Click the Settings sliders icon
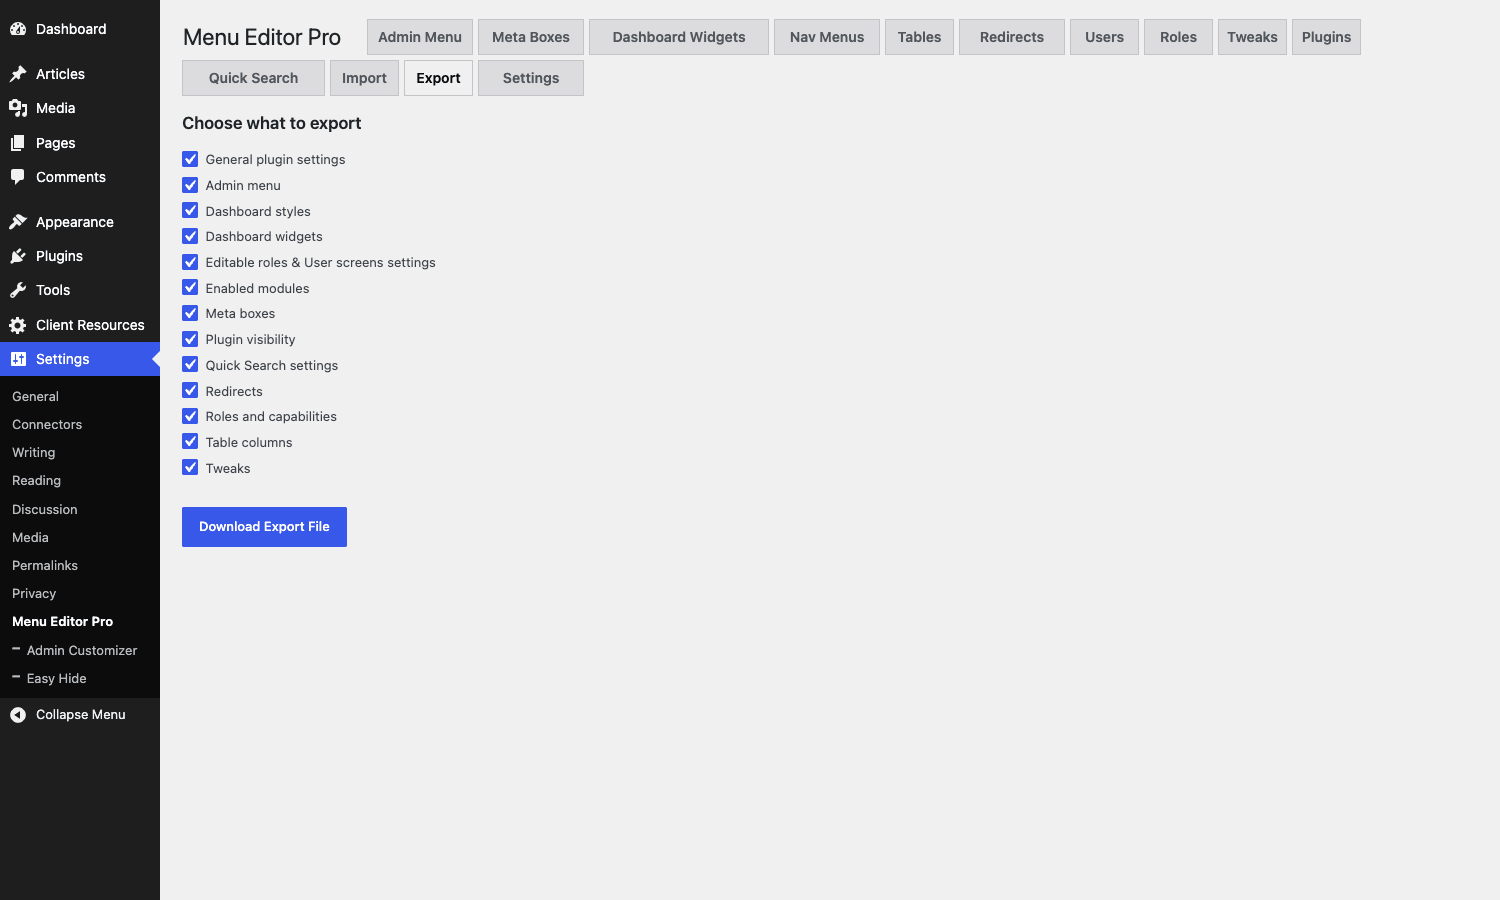Screen dimensions: 1500x900 (18, 359)
